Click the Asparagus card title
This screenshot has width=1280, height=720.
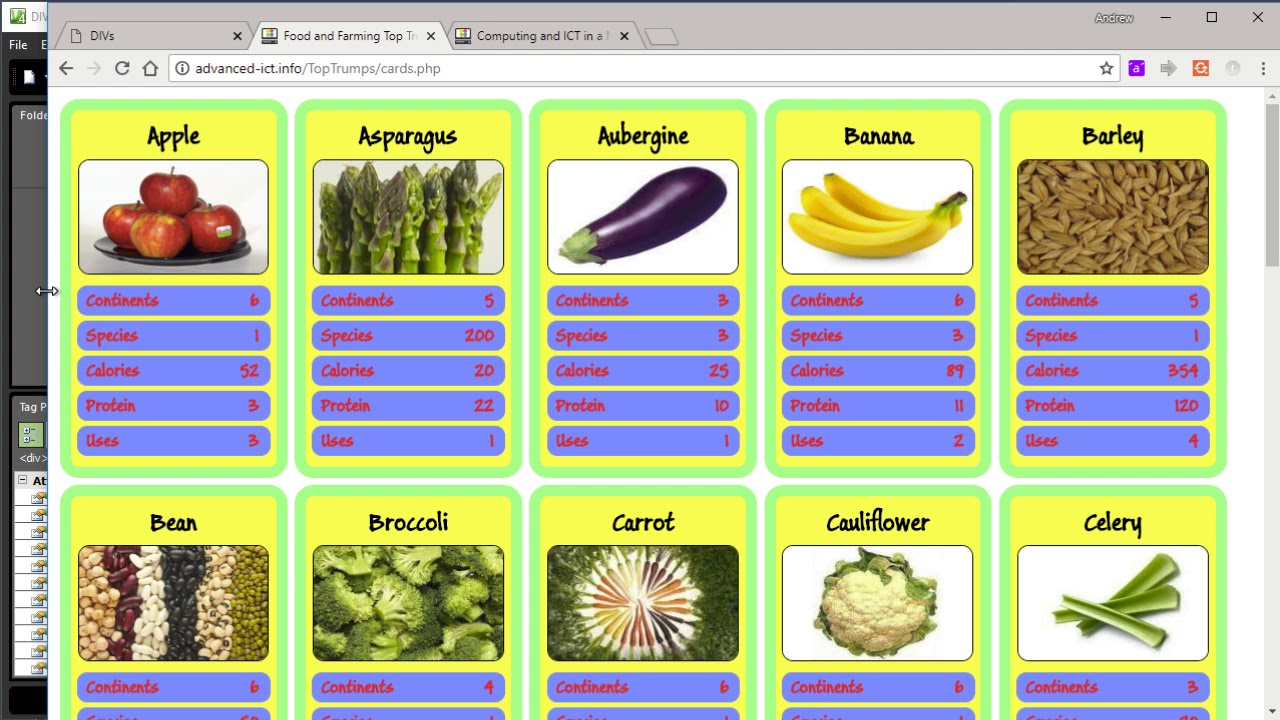tap(408, 136)
